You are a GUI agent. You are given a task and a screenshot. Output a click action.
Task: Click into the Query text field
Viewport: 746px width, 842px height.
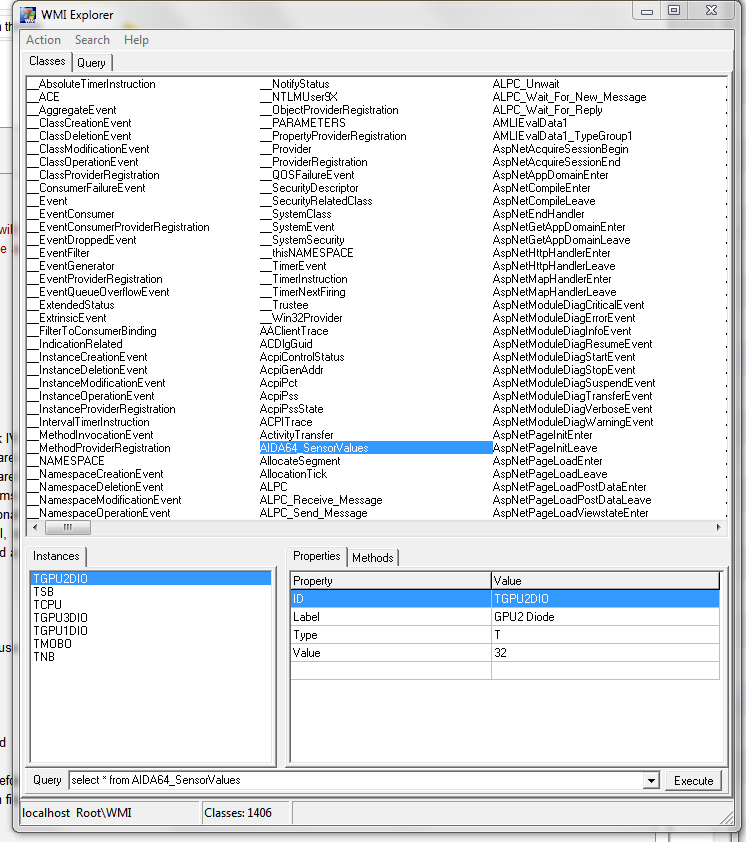point(356,780)
